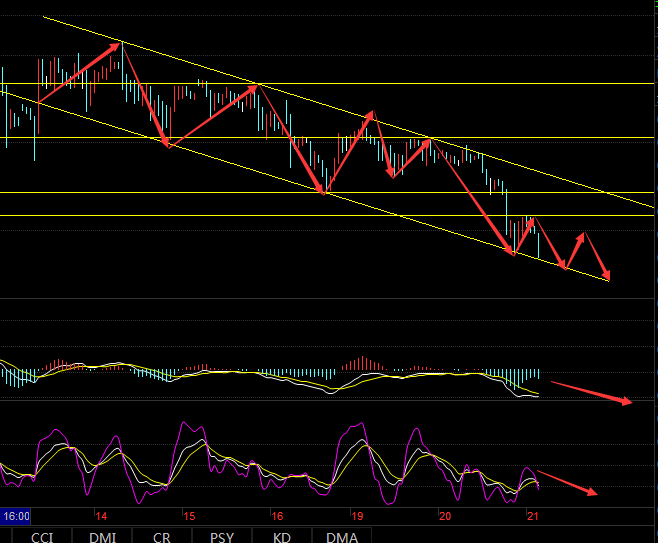Click the final projected red arrowhead at channel end
The image size is (658, 543).
607,277
